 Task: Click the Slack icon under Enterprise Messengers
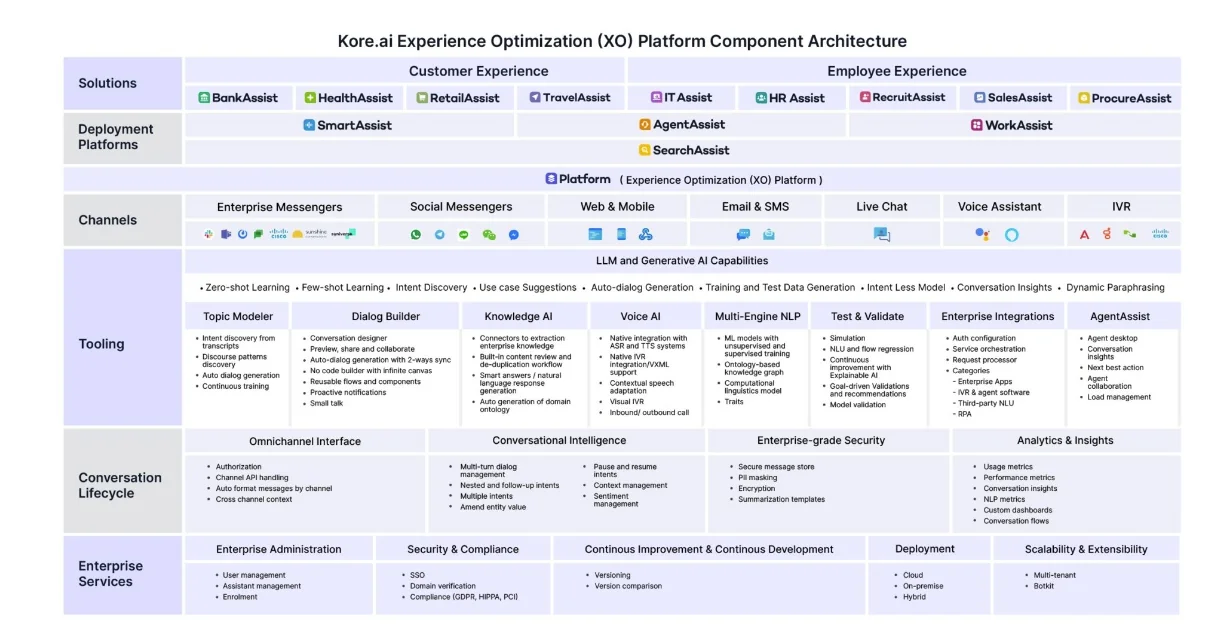pyautogui.click(x=208, y=234)
